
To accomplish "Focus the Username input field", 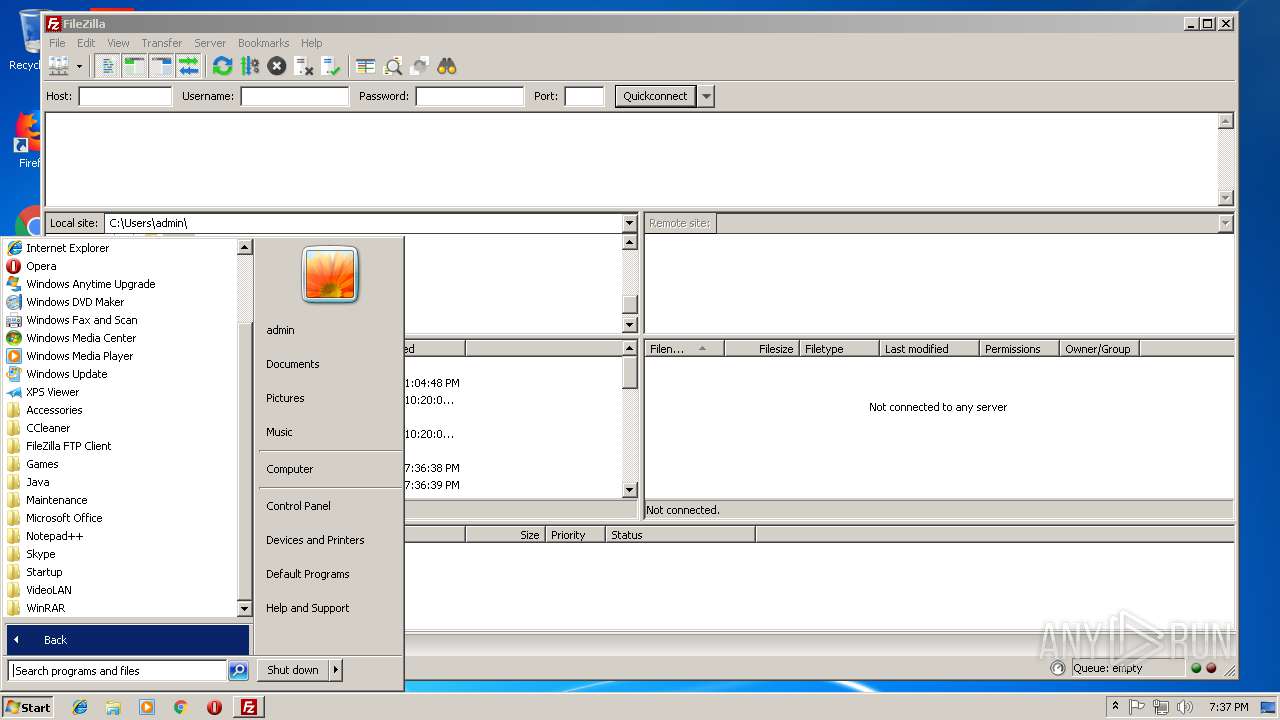I will point(294,96).
